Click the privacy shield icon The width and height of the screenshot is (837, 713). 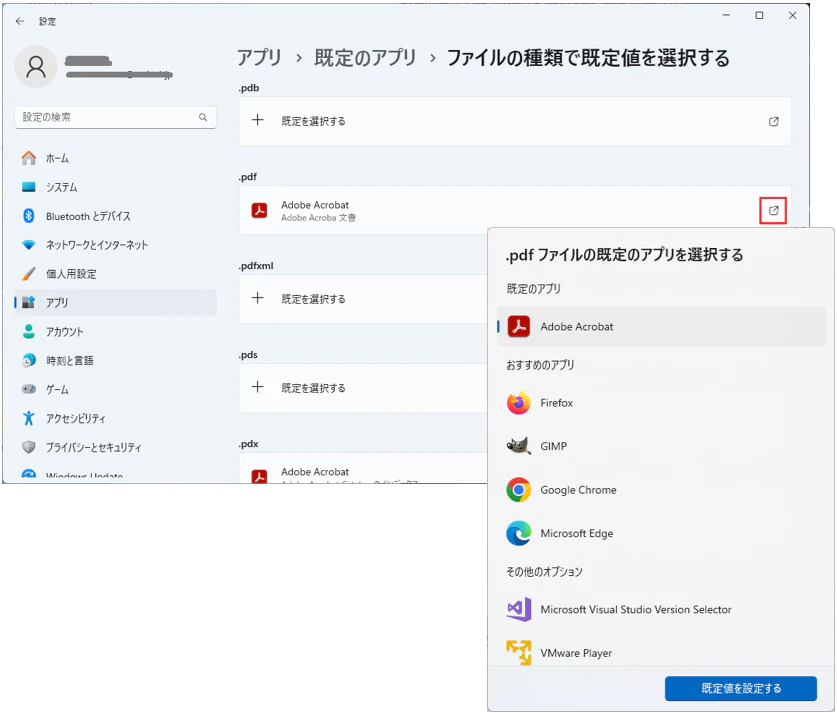pos(29,447)
